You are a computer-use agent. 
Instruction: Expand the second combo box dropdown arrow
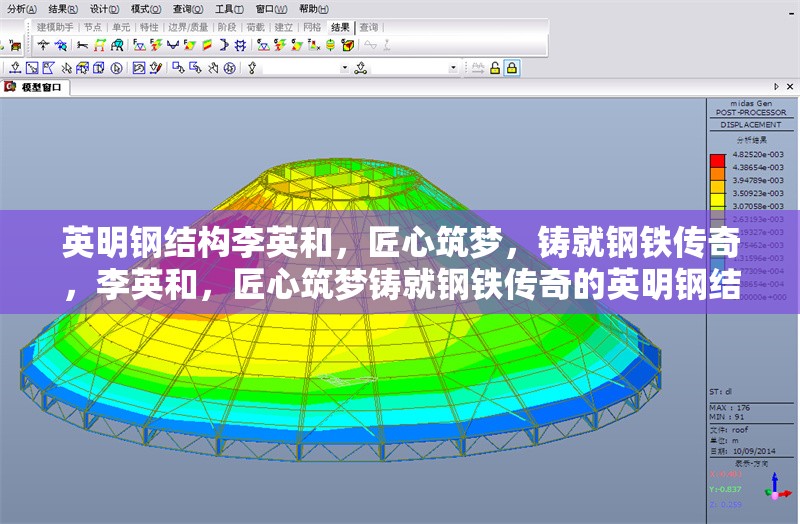tap(453, 68)
